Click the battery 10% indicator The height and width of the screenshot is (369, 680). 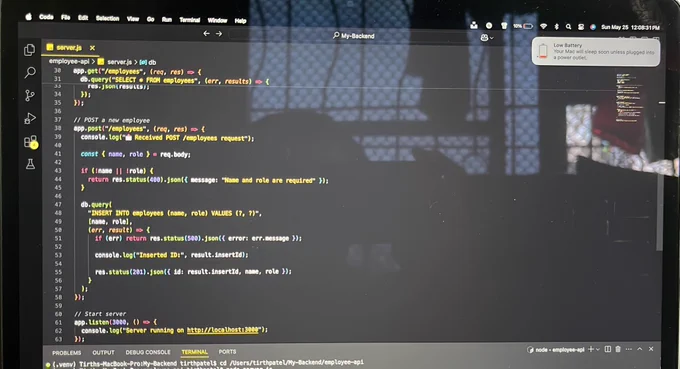pos(523,26)
